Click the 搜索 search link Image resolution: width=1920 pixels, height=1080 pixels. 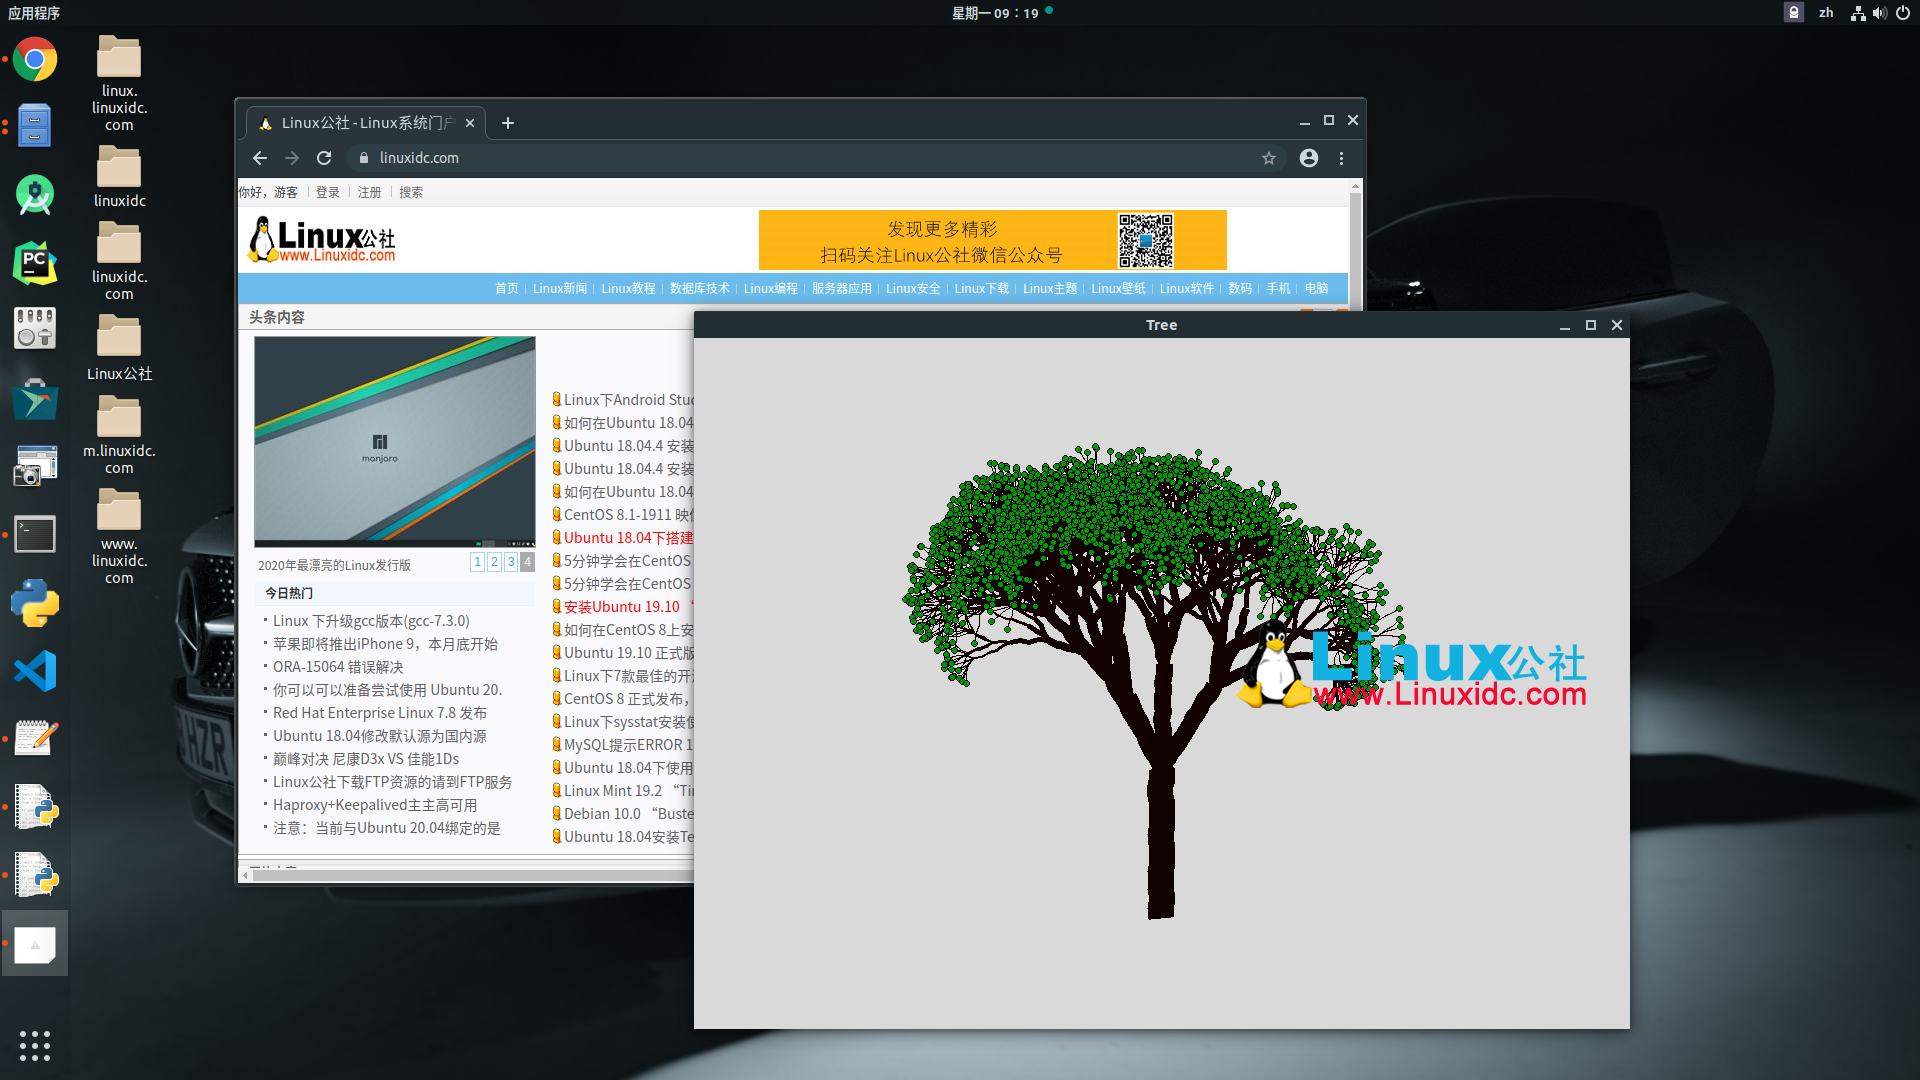pyautogui.click(x=411, y=192)
